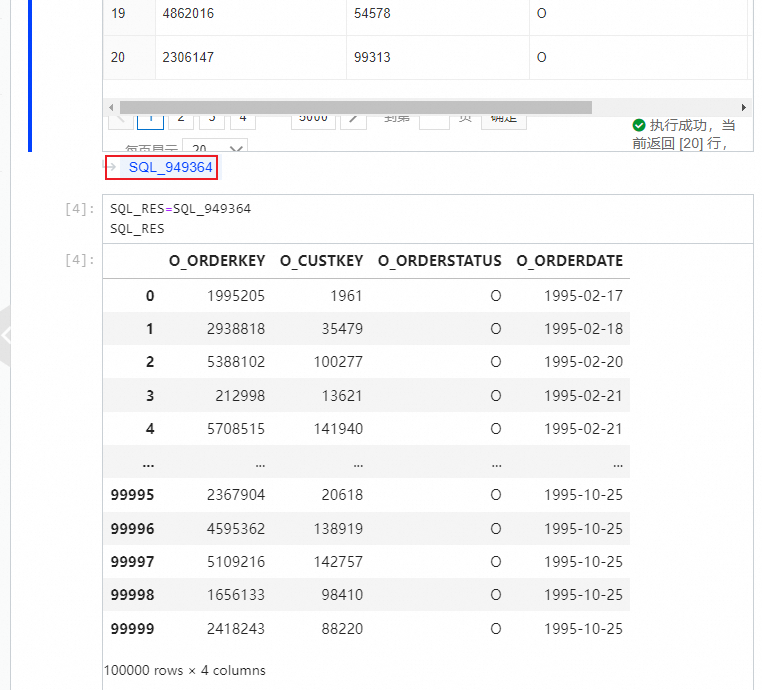Select page 2 of the results
The width and height of the screenshot is (762, 690).
(x=181, y=122)
